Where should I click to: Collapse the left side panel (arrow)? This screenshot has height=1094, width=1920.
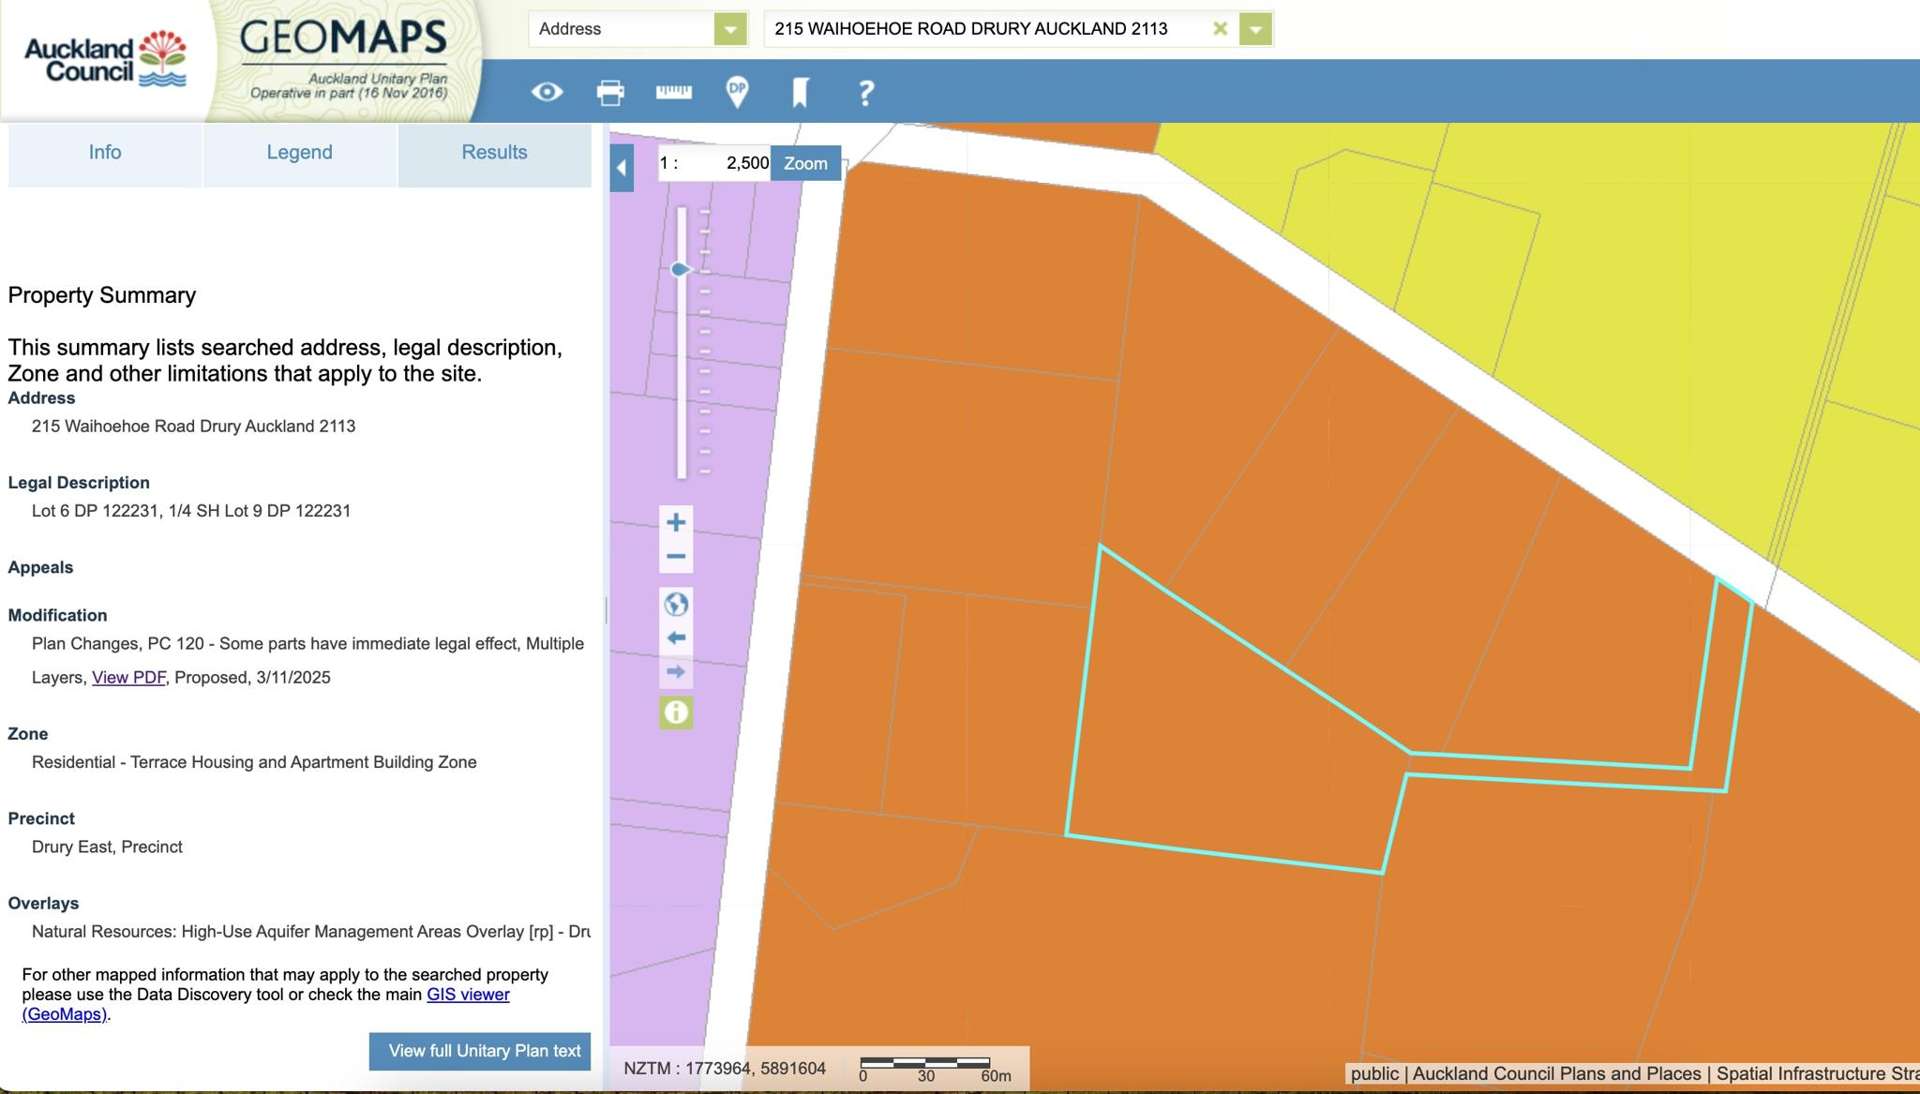[621, 168]
